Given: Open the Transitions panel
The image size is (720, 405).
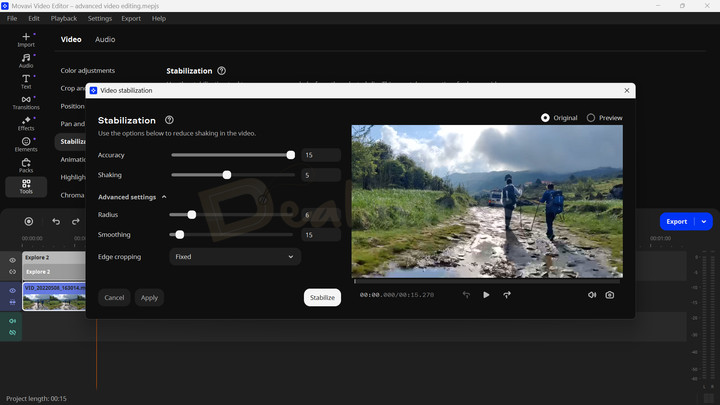Looking at the screenshot, I should coord(26,100).
